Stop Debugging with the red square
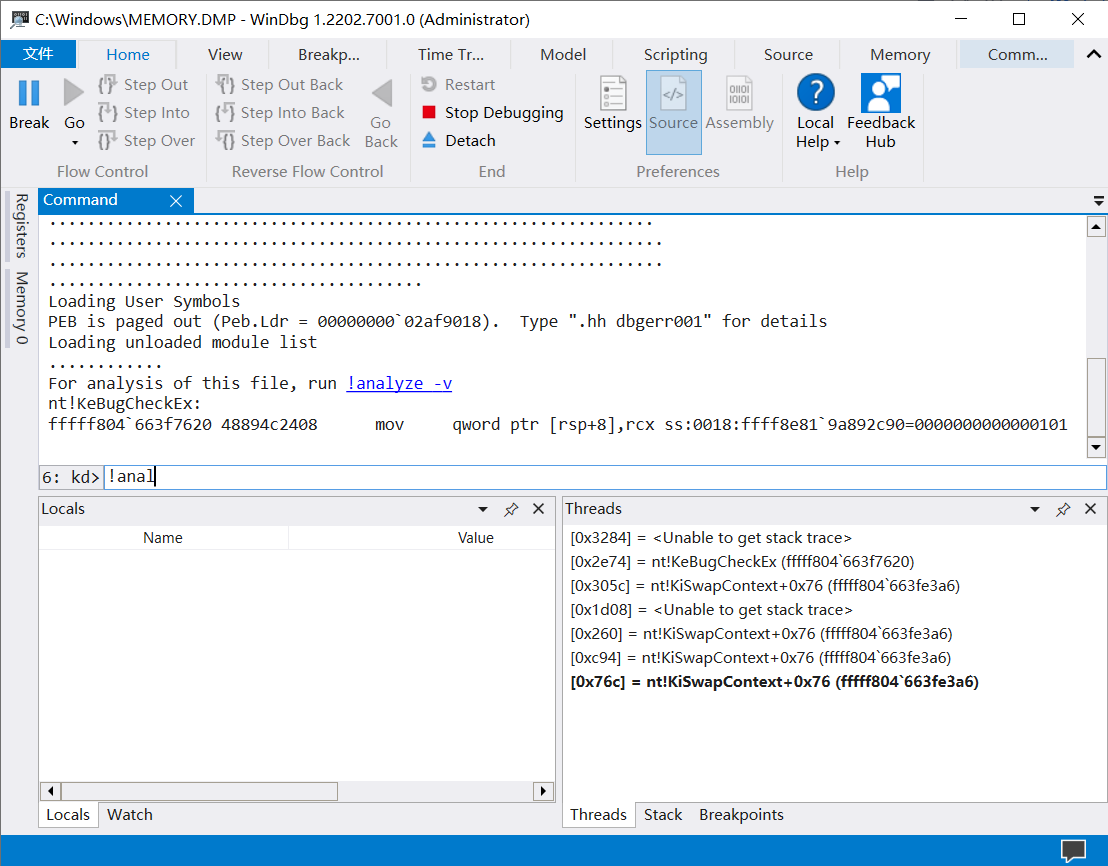The height and width of the screenshot is (866, 1108). pyautogui.click(x=493, y=113)
